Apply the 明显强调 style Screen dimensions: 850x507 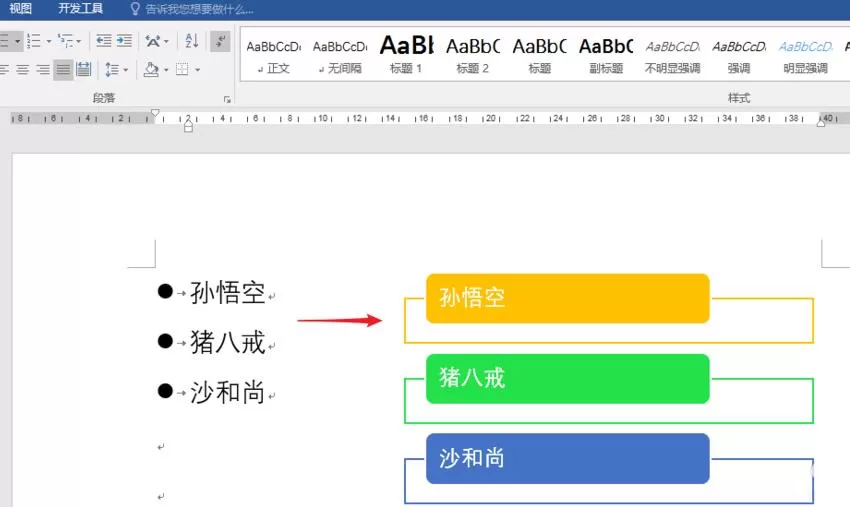point(806,56)
